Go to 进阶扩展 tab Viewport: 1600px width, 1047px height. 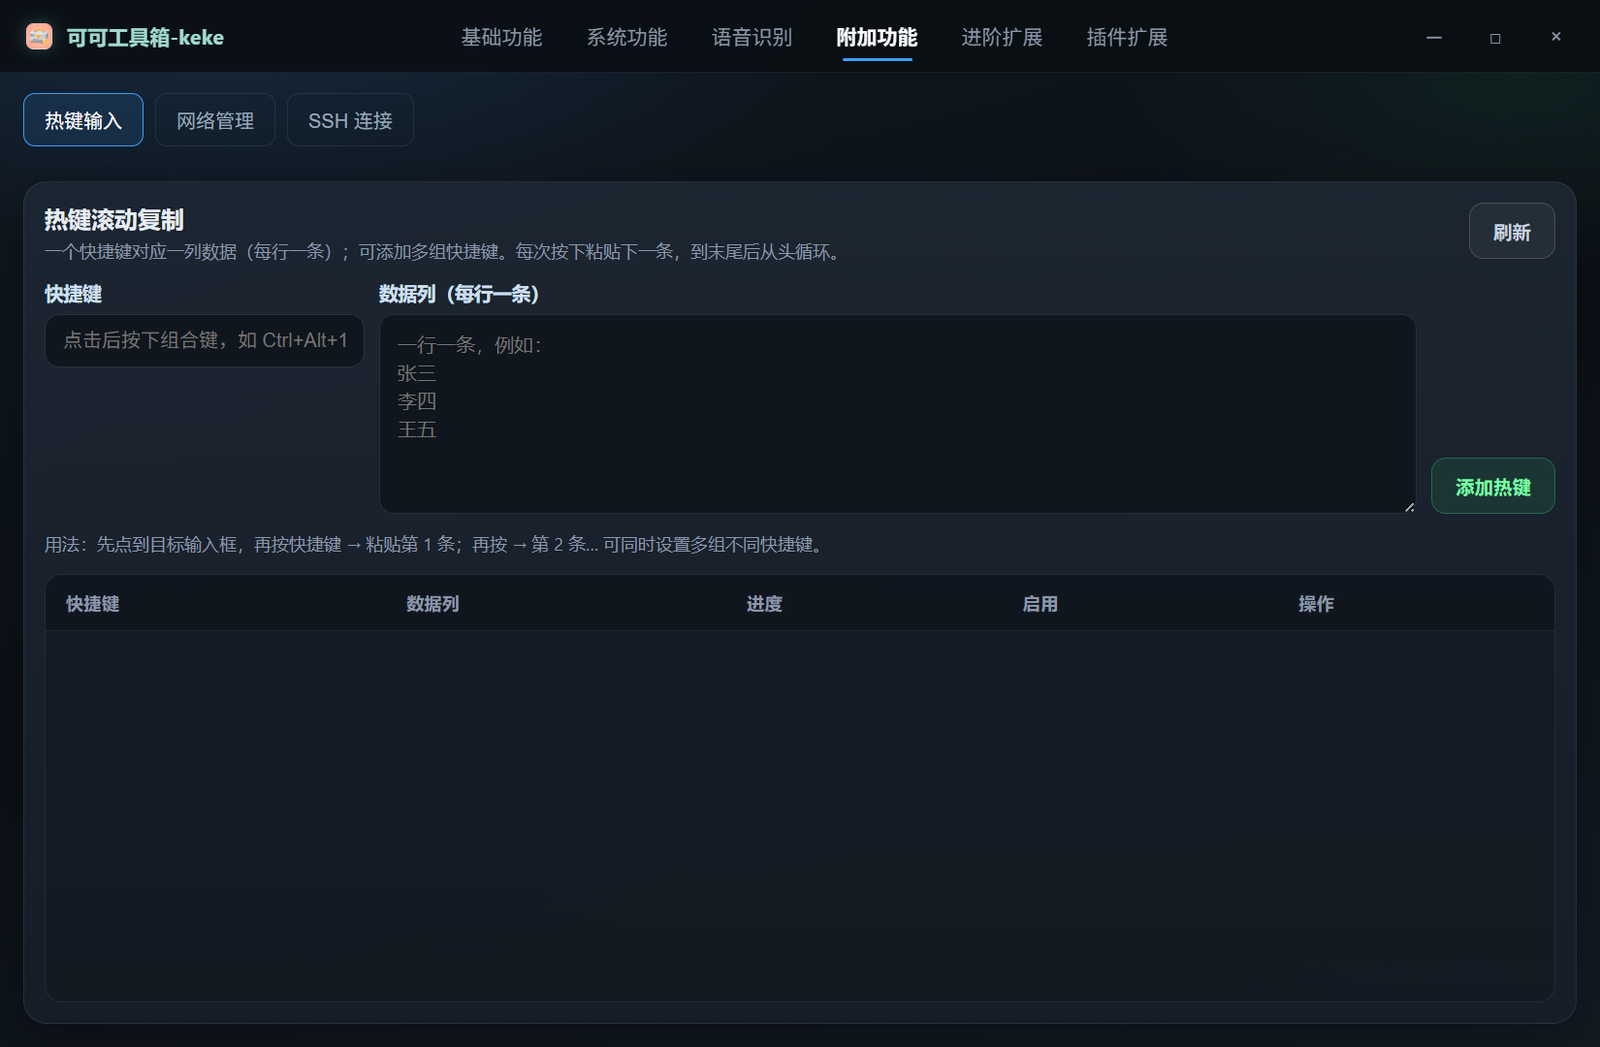[x=1002, y=37]
